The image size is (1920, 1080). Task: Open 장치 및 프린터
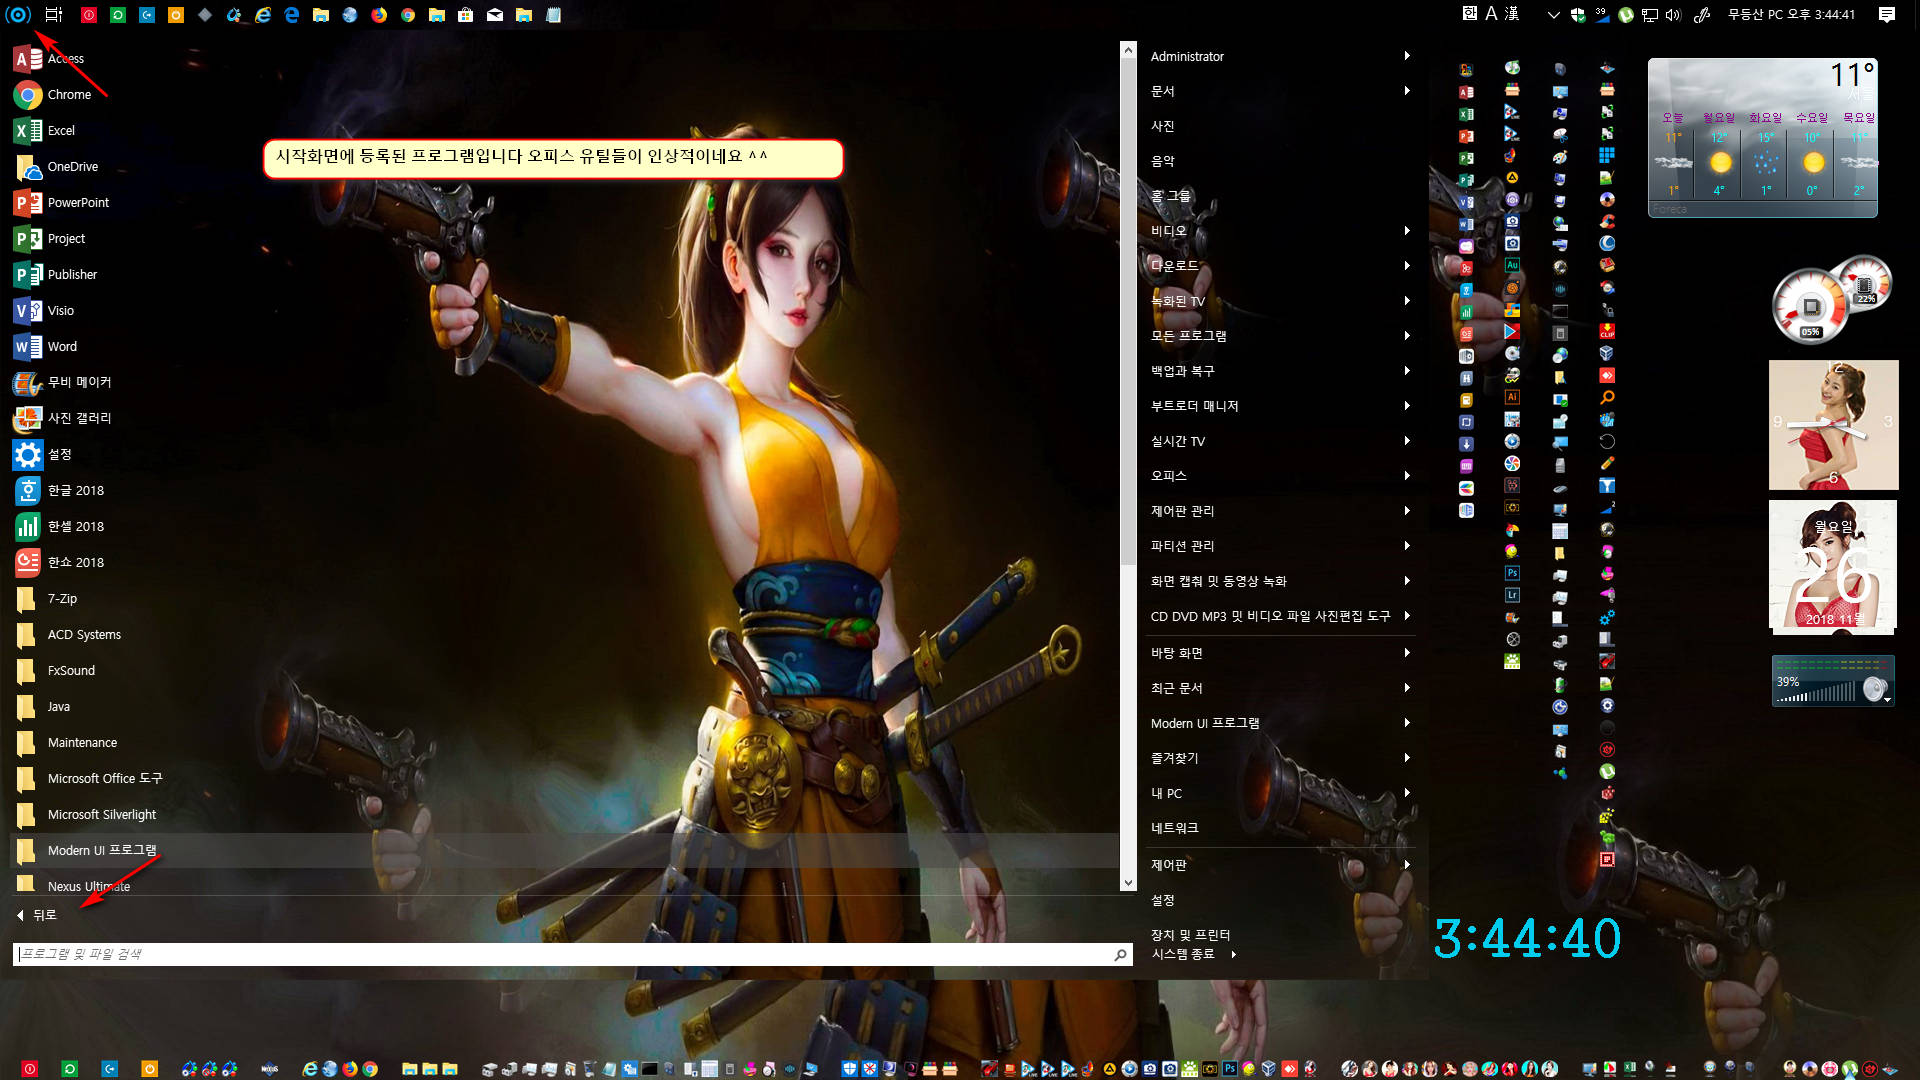tap(1190, 935)
